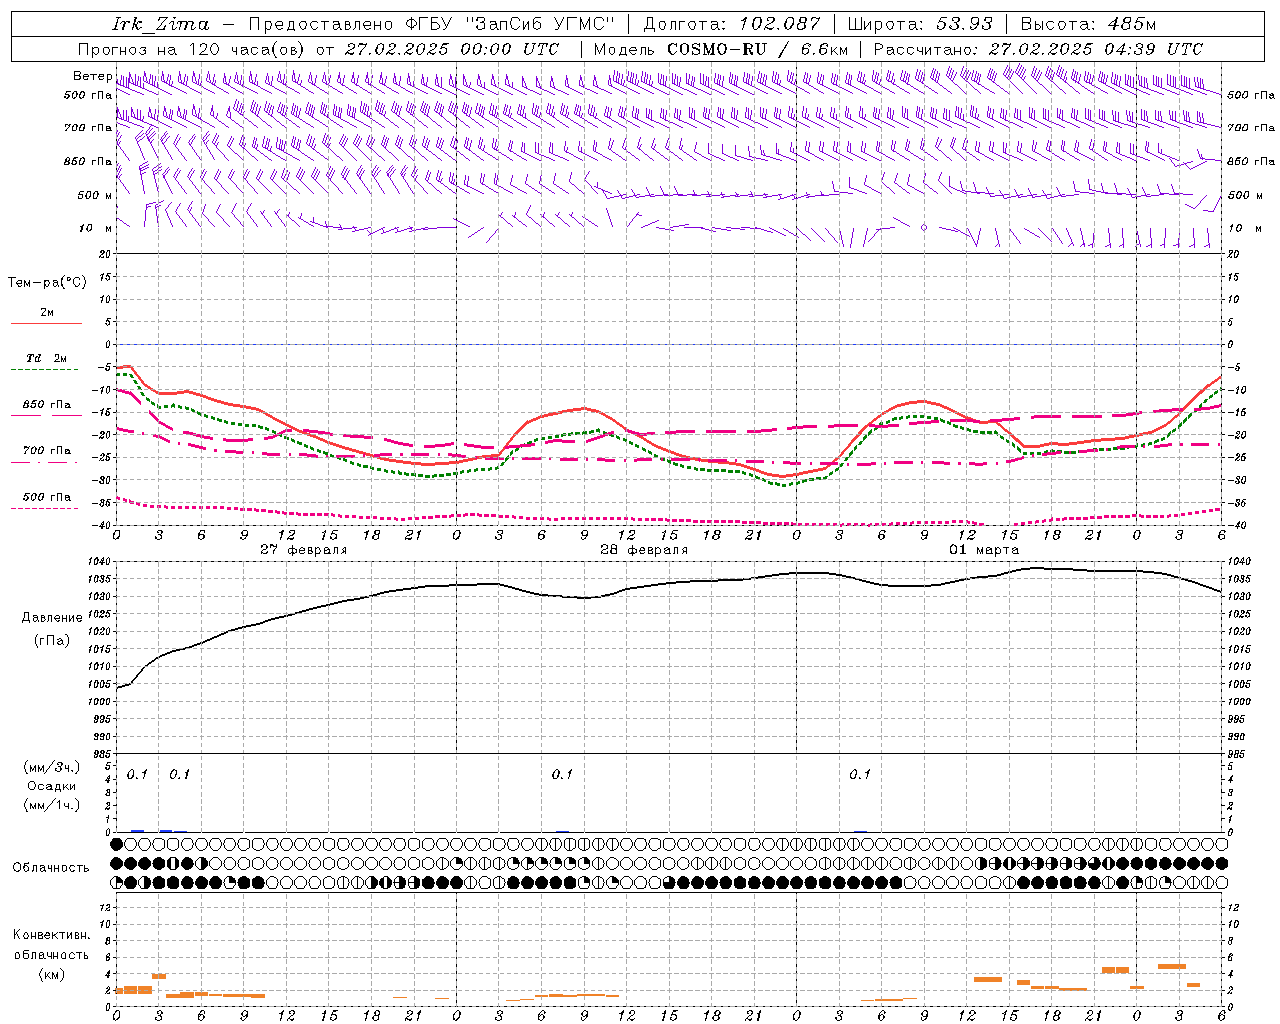Select the Давление panel label

pyautogui.click(x=52, y=618)
